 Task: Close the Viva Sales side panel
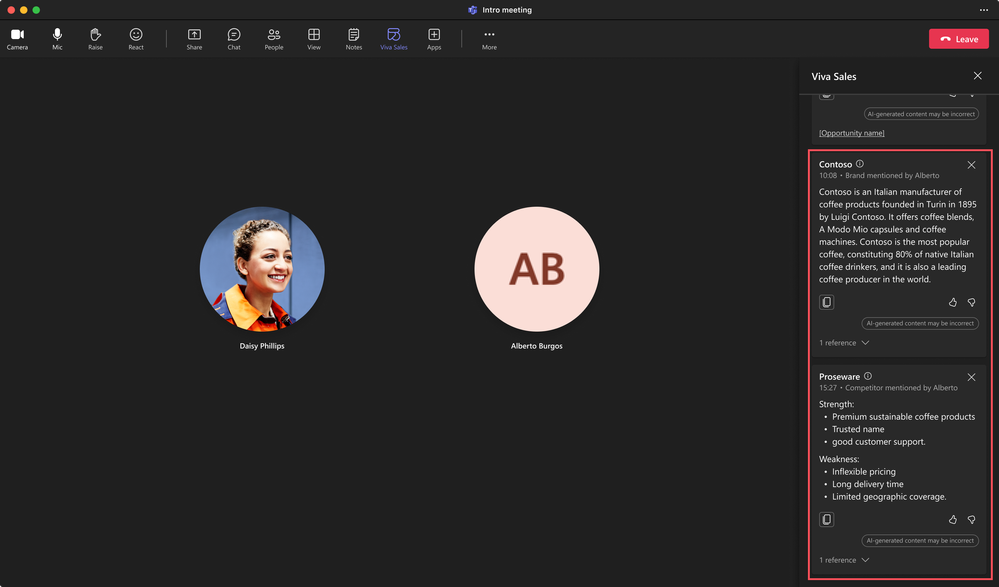pos(977,76)
